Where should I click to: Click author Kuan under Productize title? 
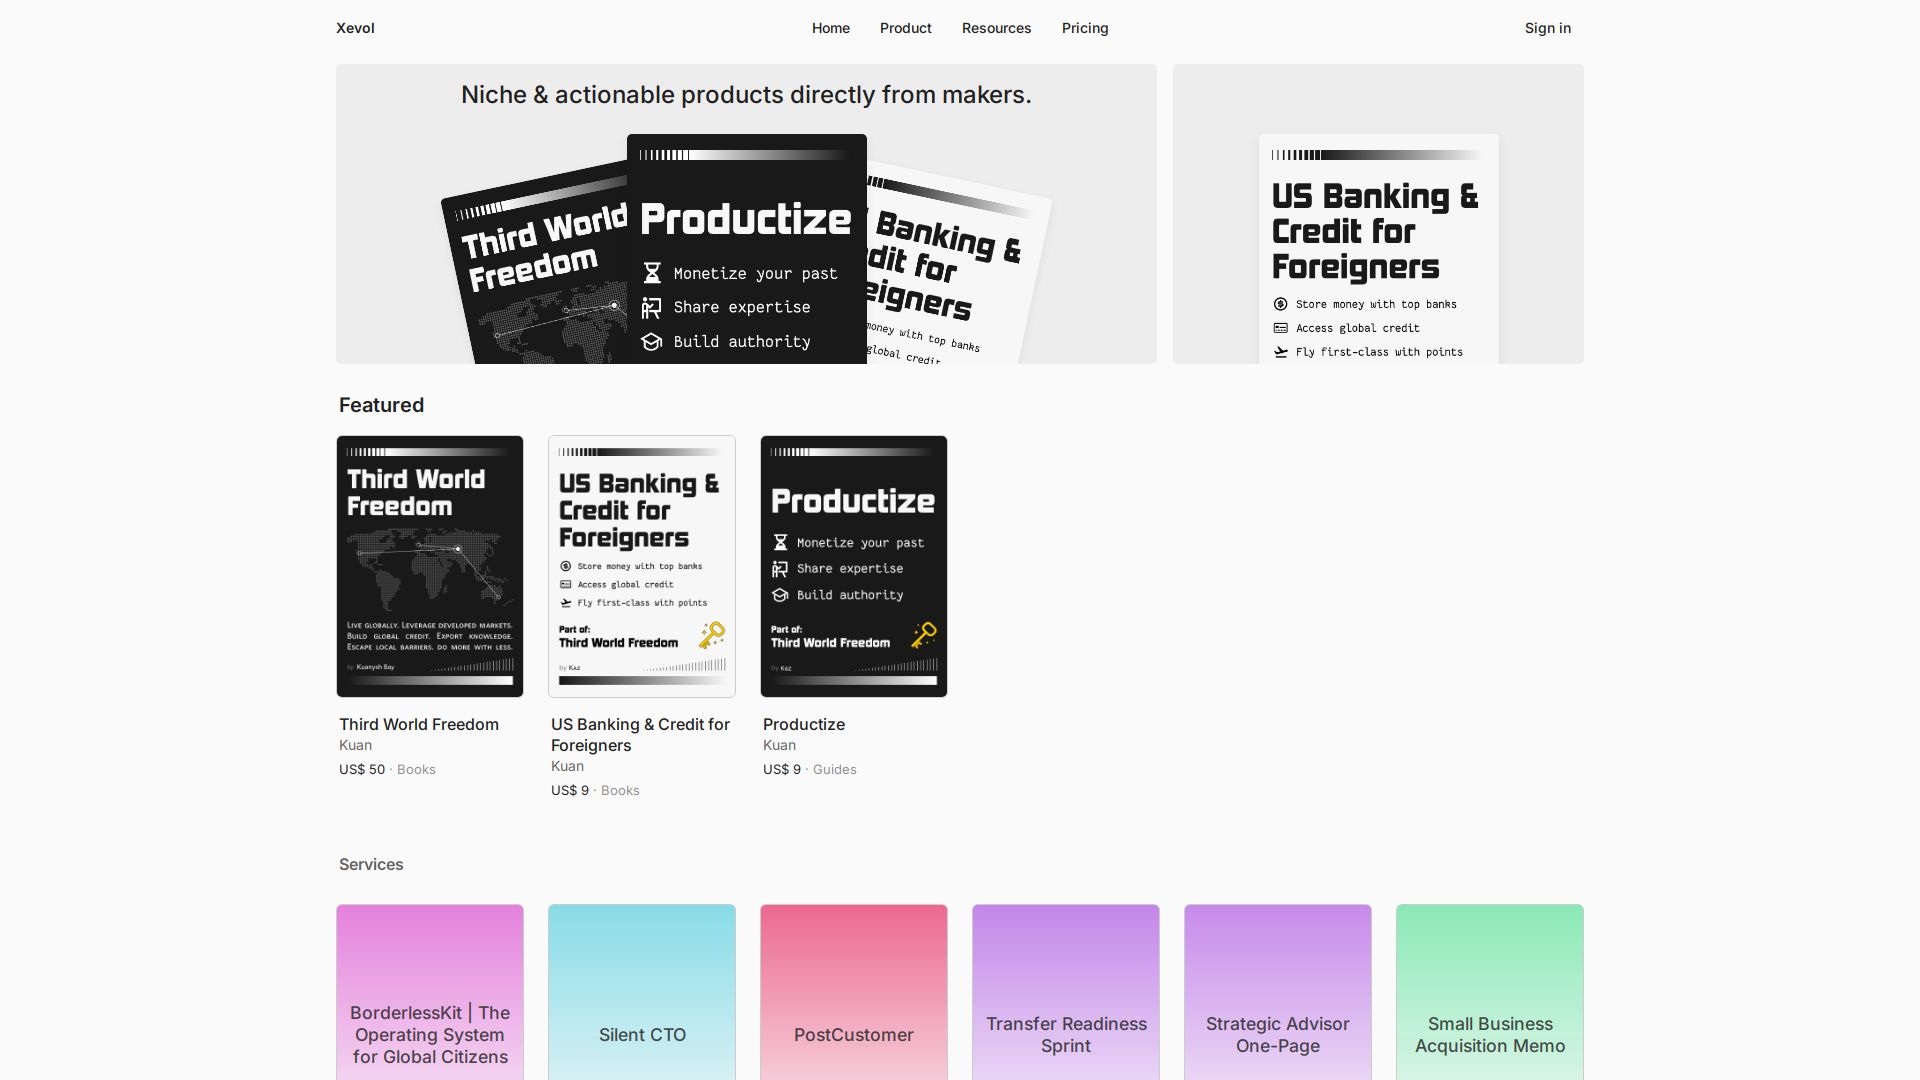(x=779, y=745)
